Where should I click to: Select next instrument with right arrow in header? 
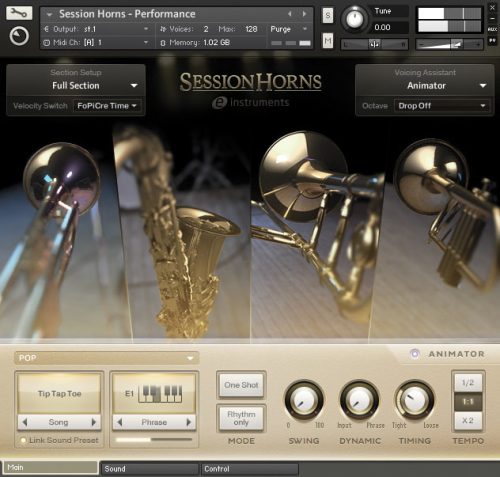point(304,14)
